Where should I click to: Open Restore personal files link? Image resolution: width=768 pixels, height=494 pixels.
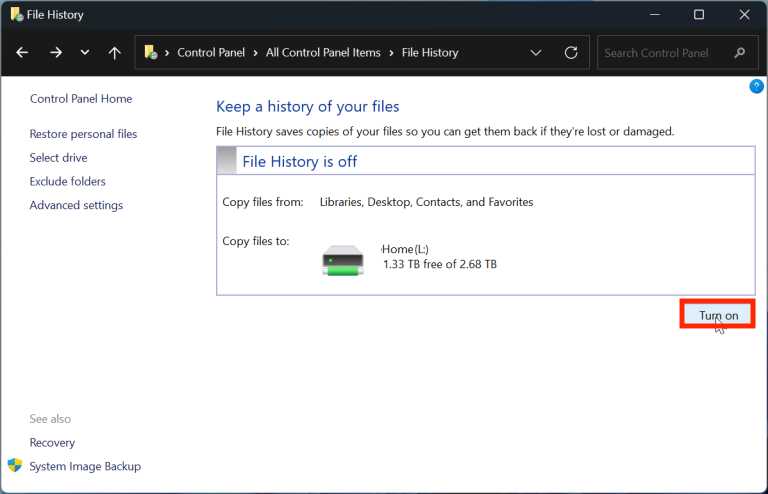(x=83, y=134)
